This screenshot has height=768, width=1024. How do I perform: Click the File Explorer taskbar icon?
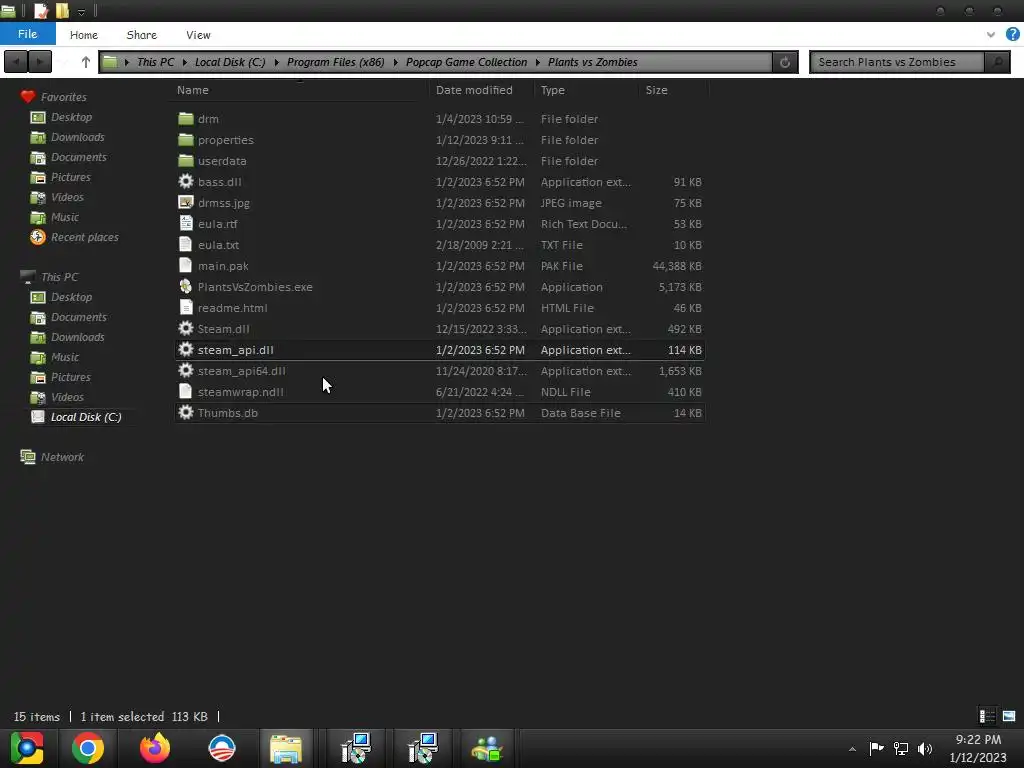point(286,748)
